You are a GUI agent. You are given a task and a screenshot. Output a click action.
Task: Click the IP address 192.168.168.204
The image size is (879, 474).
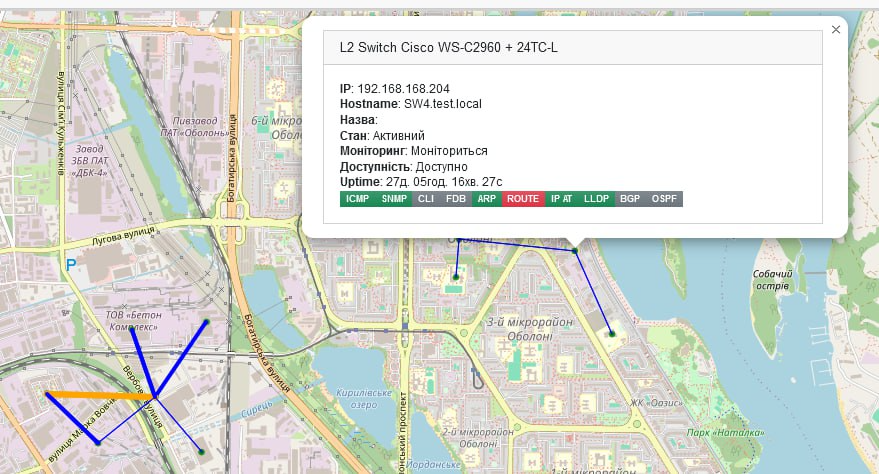pos(403,89)
